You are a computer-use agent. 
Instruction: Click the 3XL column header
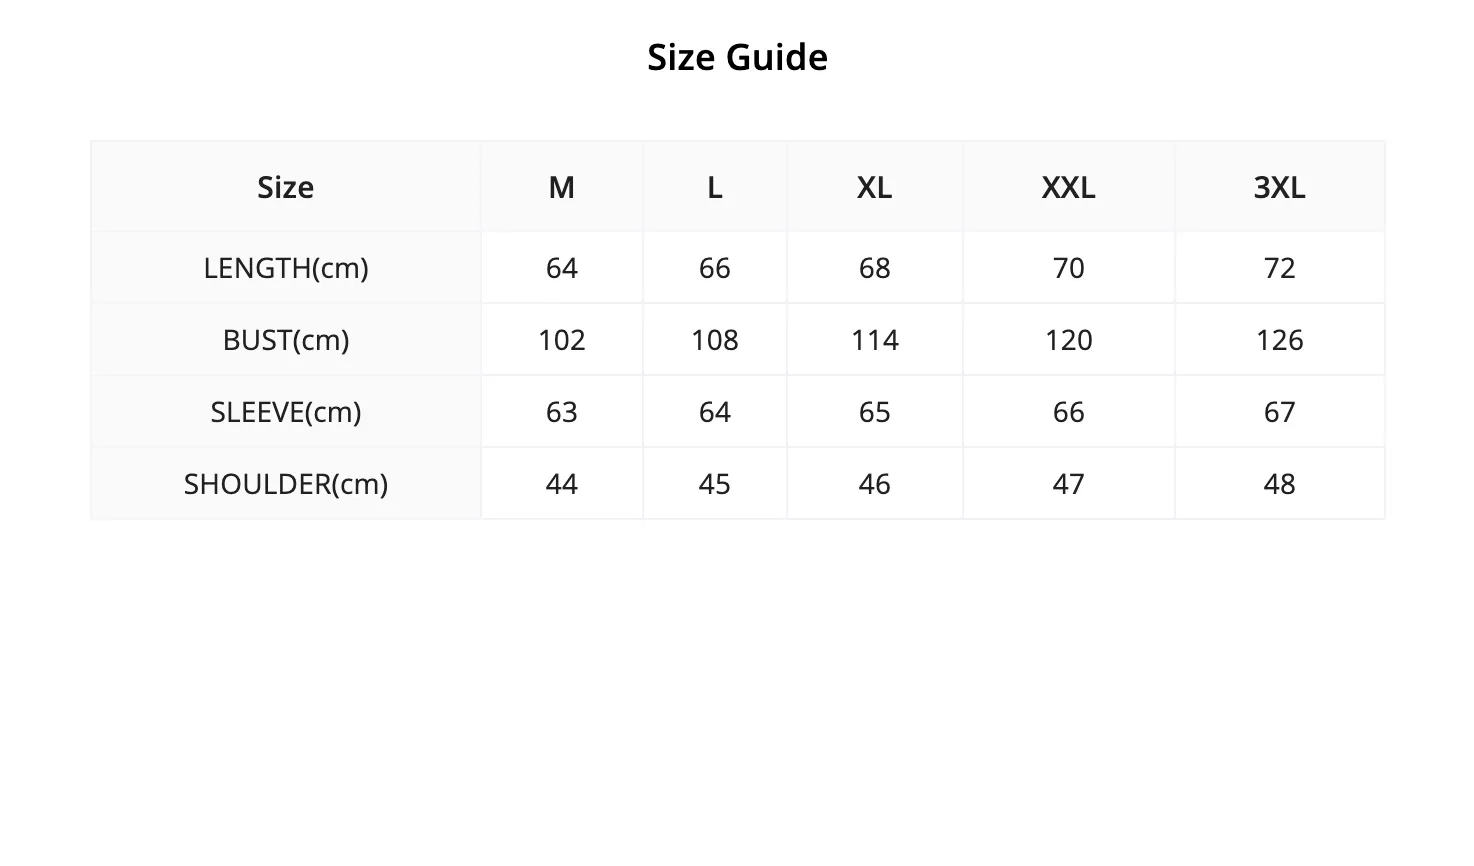coord(1280,187)
